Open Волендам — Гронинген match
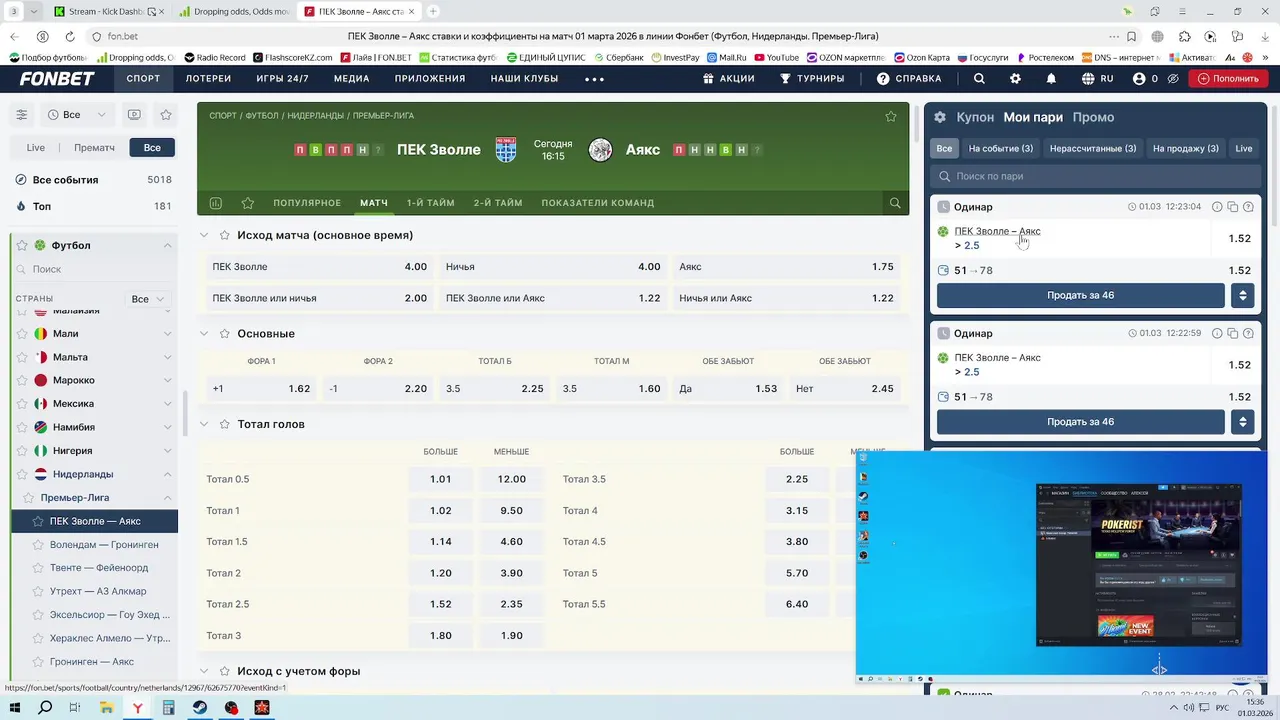The width and height of the screenshot is (1280, 720). 104,545
